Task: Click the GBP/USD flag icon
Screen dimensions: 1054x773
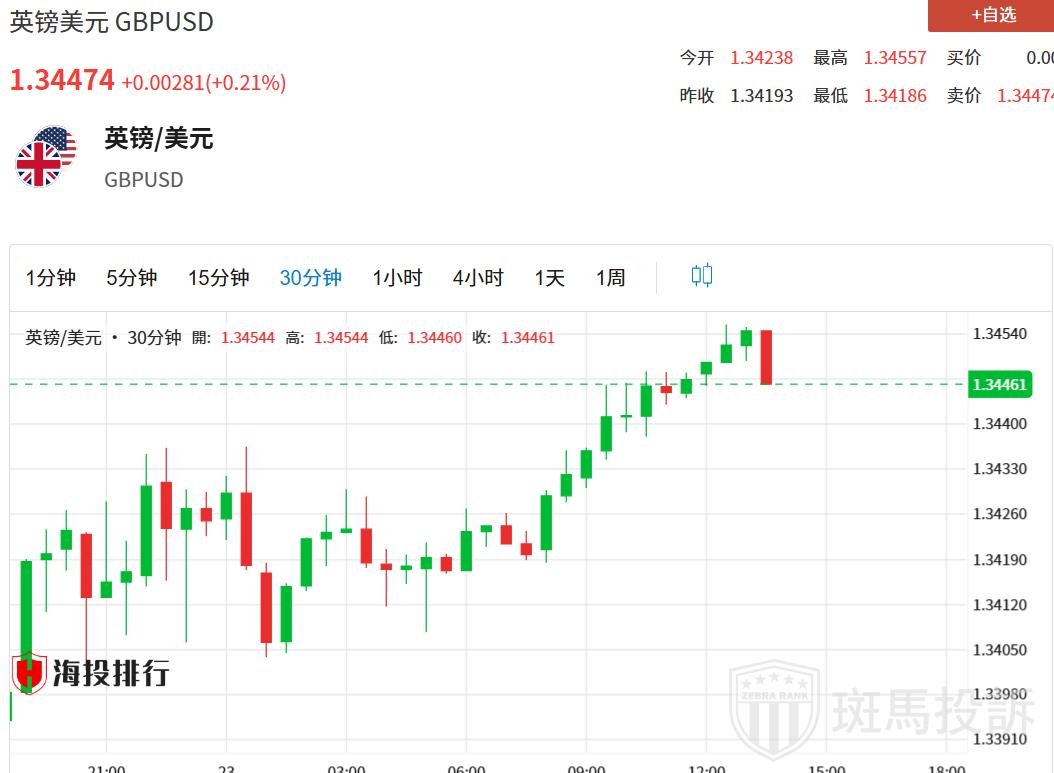Action: 46,156
